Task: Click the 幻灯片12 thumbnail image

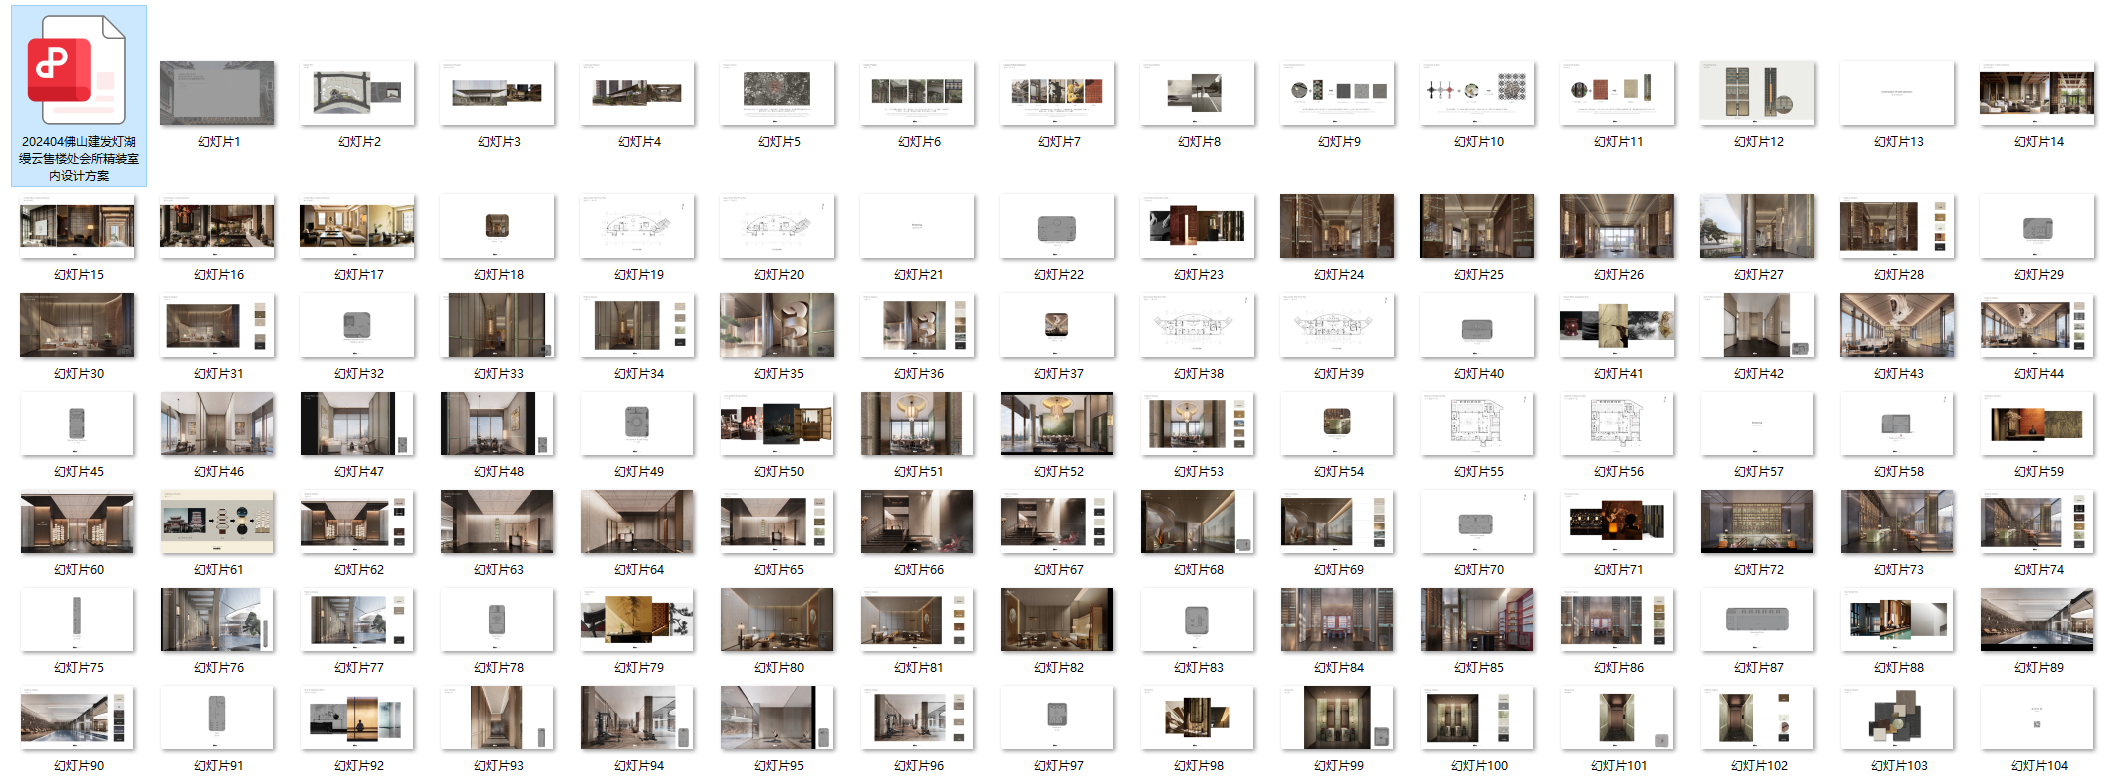Action: [1757, 93]
